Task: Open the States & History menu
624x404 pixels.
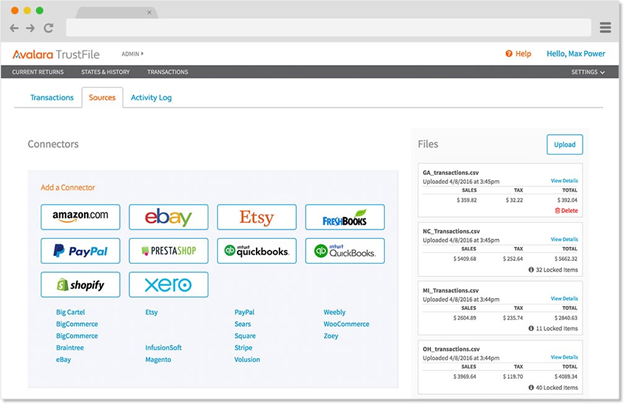Action: pyautogui.click(x=105, y=72)
